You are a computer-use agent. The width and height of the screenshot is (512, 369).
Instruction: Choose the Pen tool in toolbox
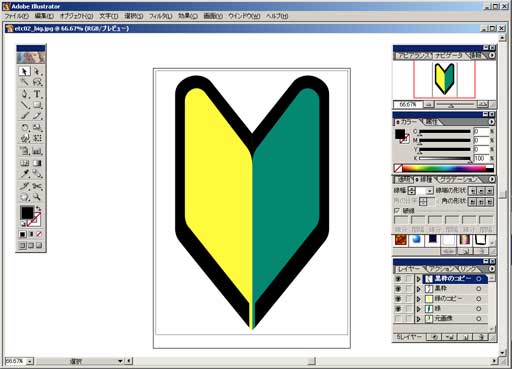tap(25, 94)
